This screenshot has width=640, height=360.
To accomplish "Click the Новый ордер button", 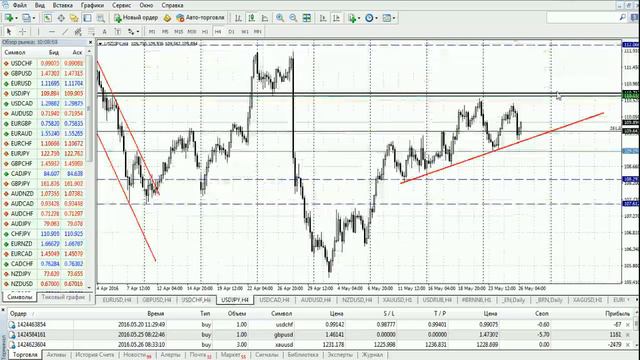I will pos(136,18).
